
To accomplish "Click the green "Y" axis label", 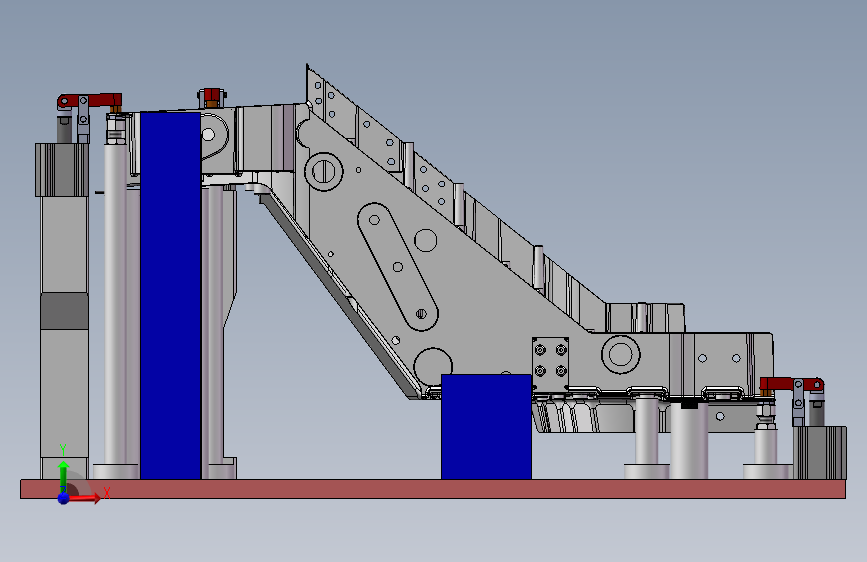I will (63, 450).
